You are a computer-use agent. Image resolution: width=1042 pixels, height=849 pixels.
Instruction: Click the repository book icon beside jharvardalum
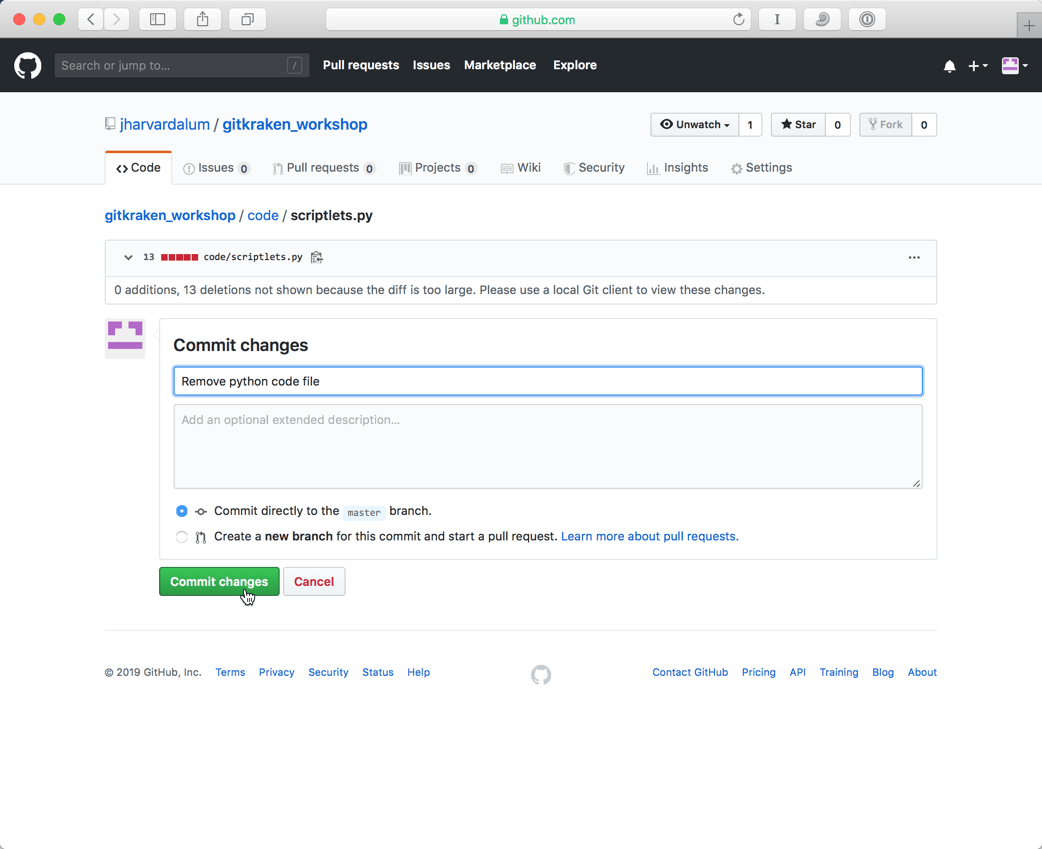tap(110, 123)
